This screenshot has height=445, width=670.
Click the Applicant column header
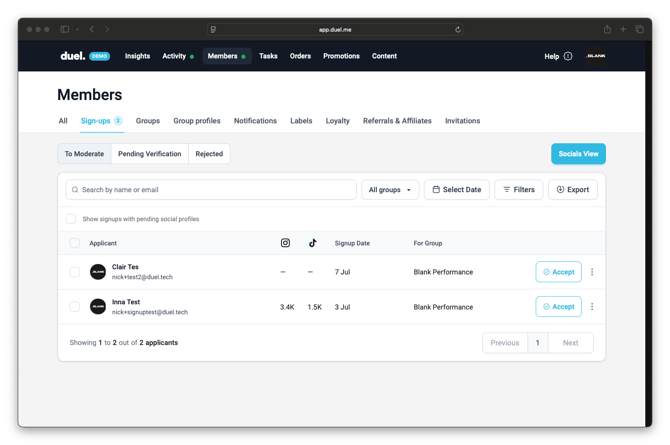pyautogui.click(x=103, y=243)
